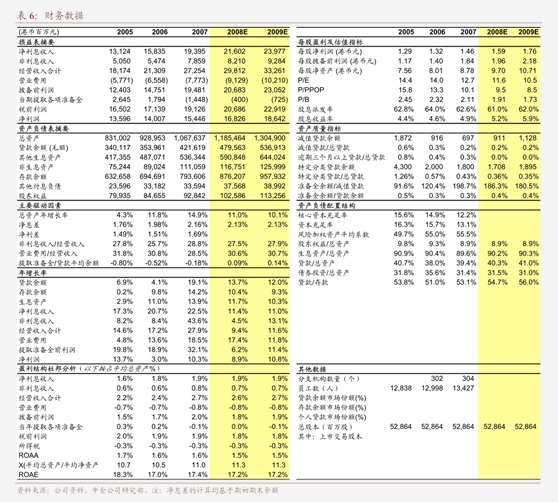Click the 'P/PPOP' row label
The height and width of the screenshot is (502, 558).
(311, 90)
